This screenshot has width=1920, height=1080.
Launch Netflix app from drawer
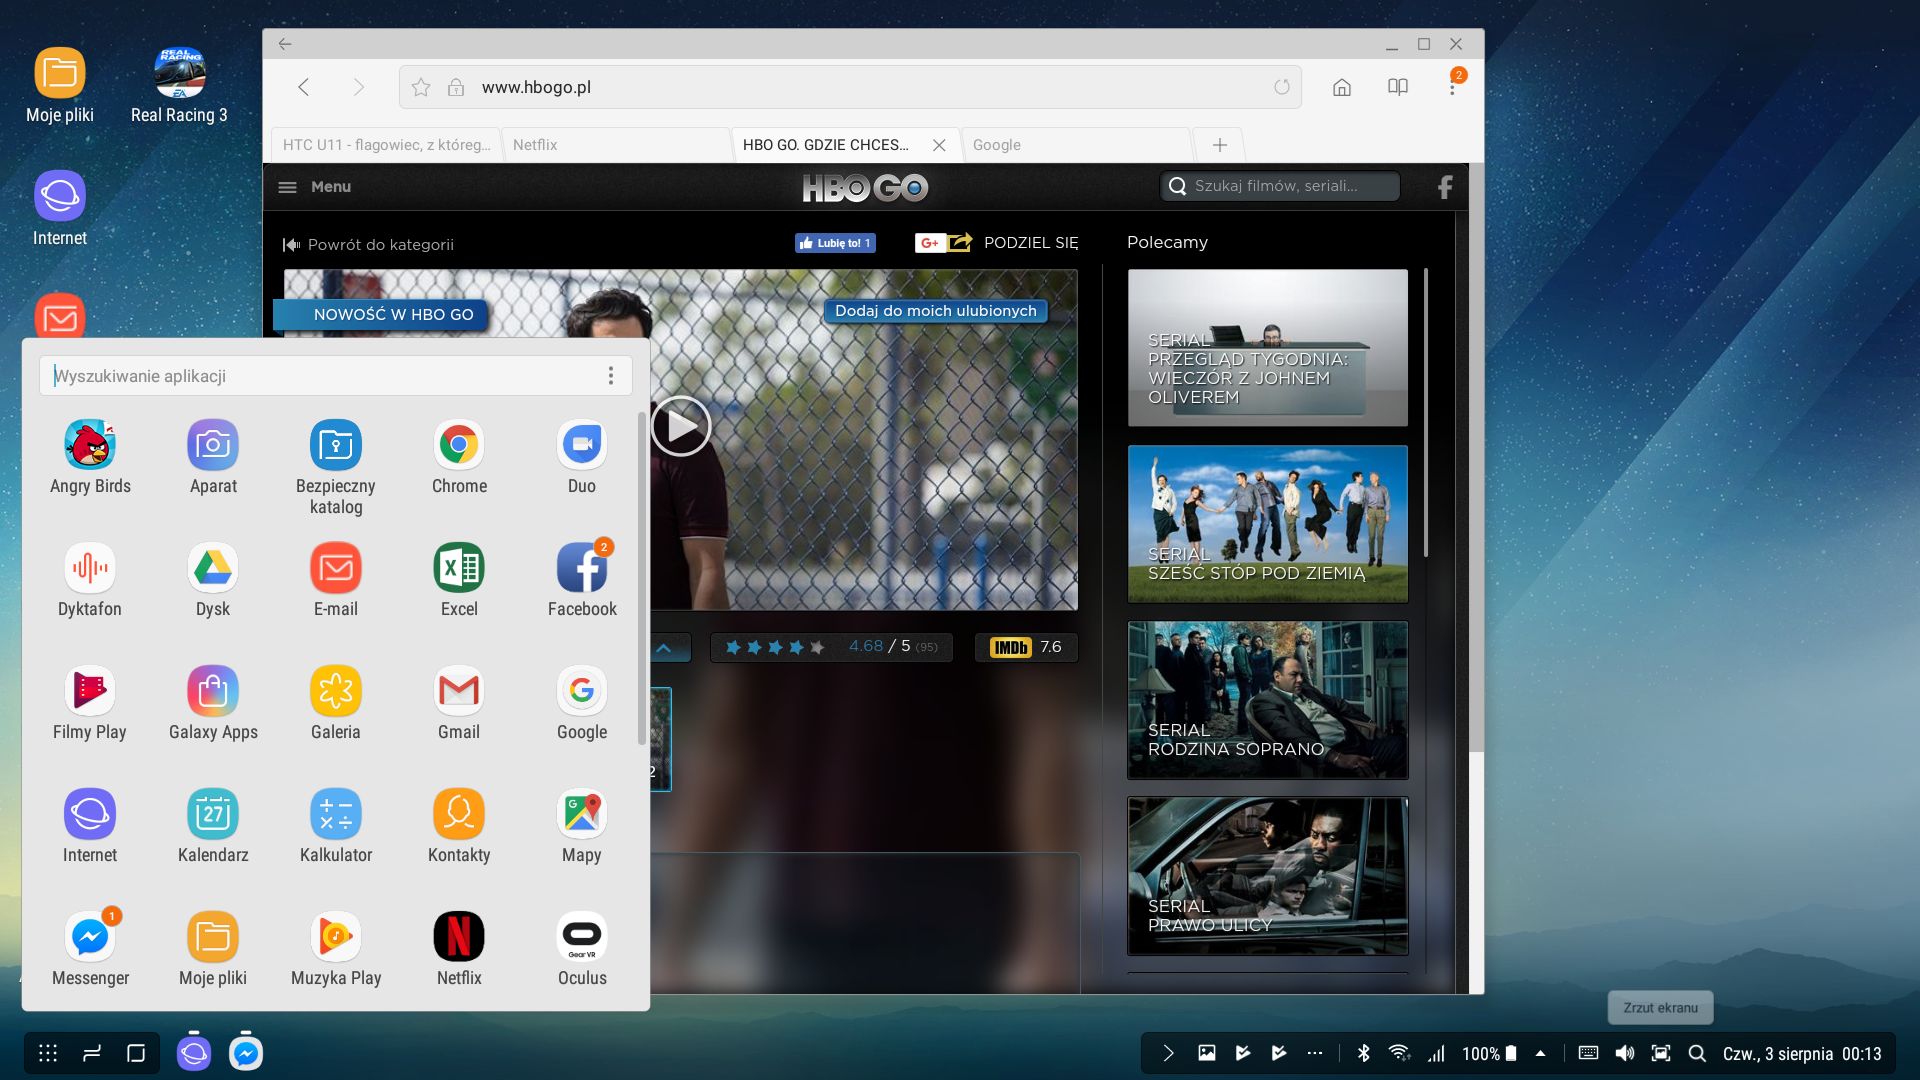(x=459, y=950)
